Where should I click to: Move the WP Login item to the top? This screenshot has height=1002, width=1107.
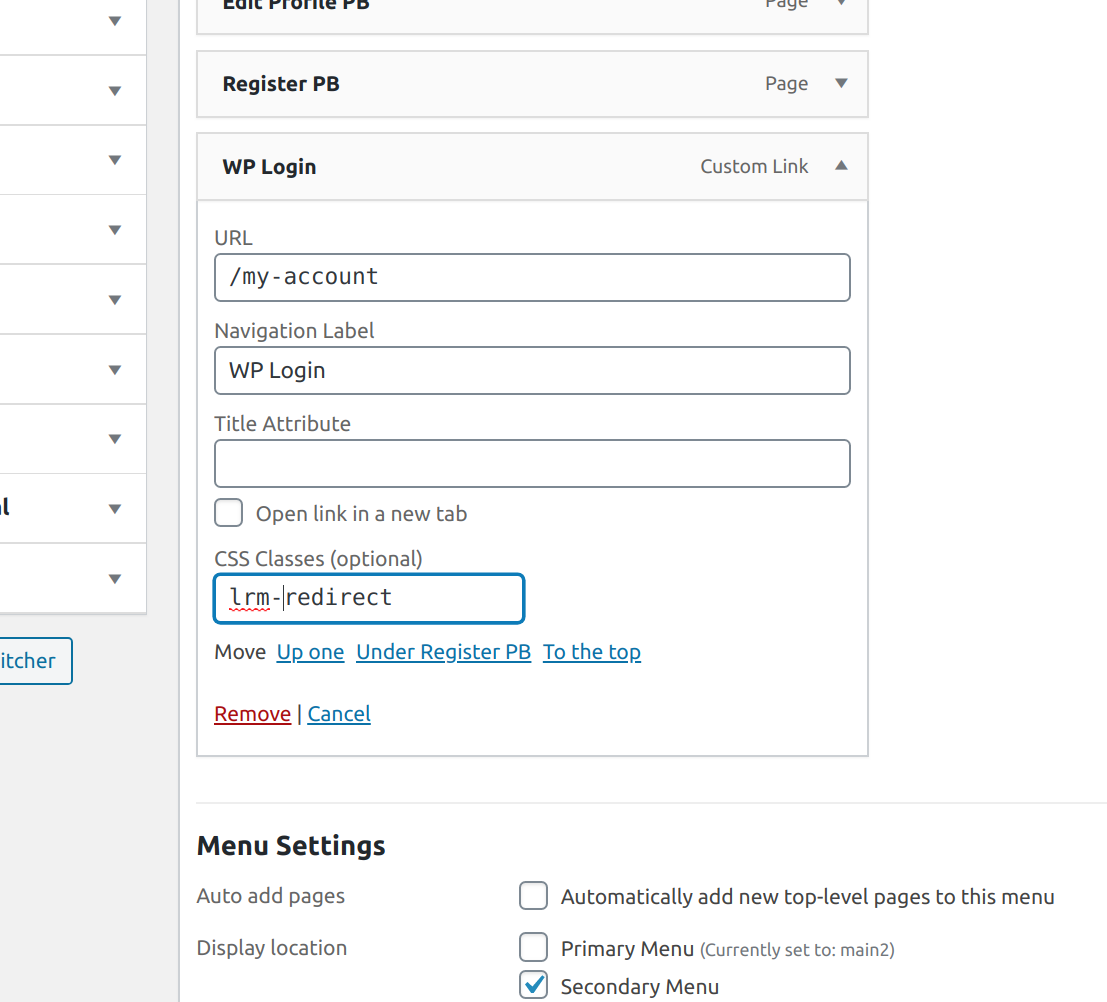pos(592,652)
